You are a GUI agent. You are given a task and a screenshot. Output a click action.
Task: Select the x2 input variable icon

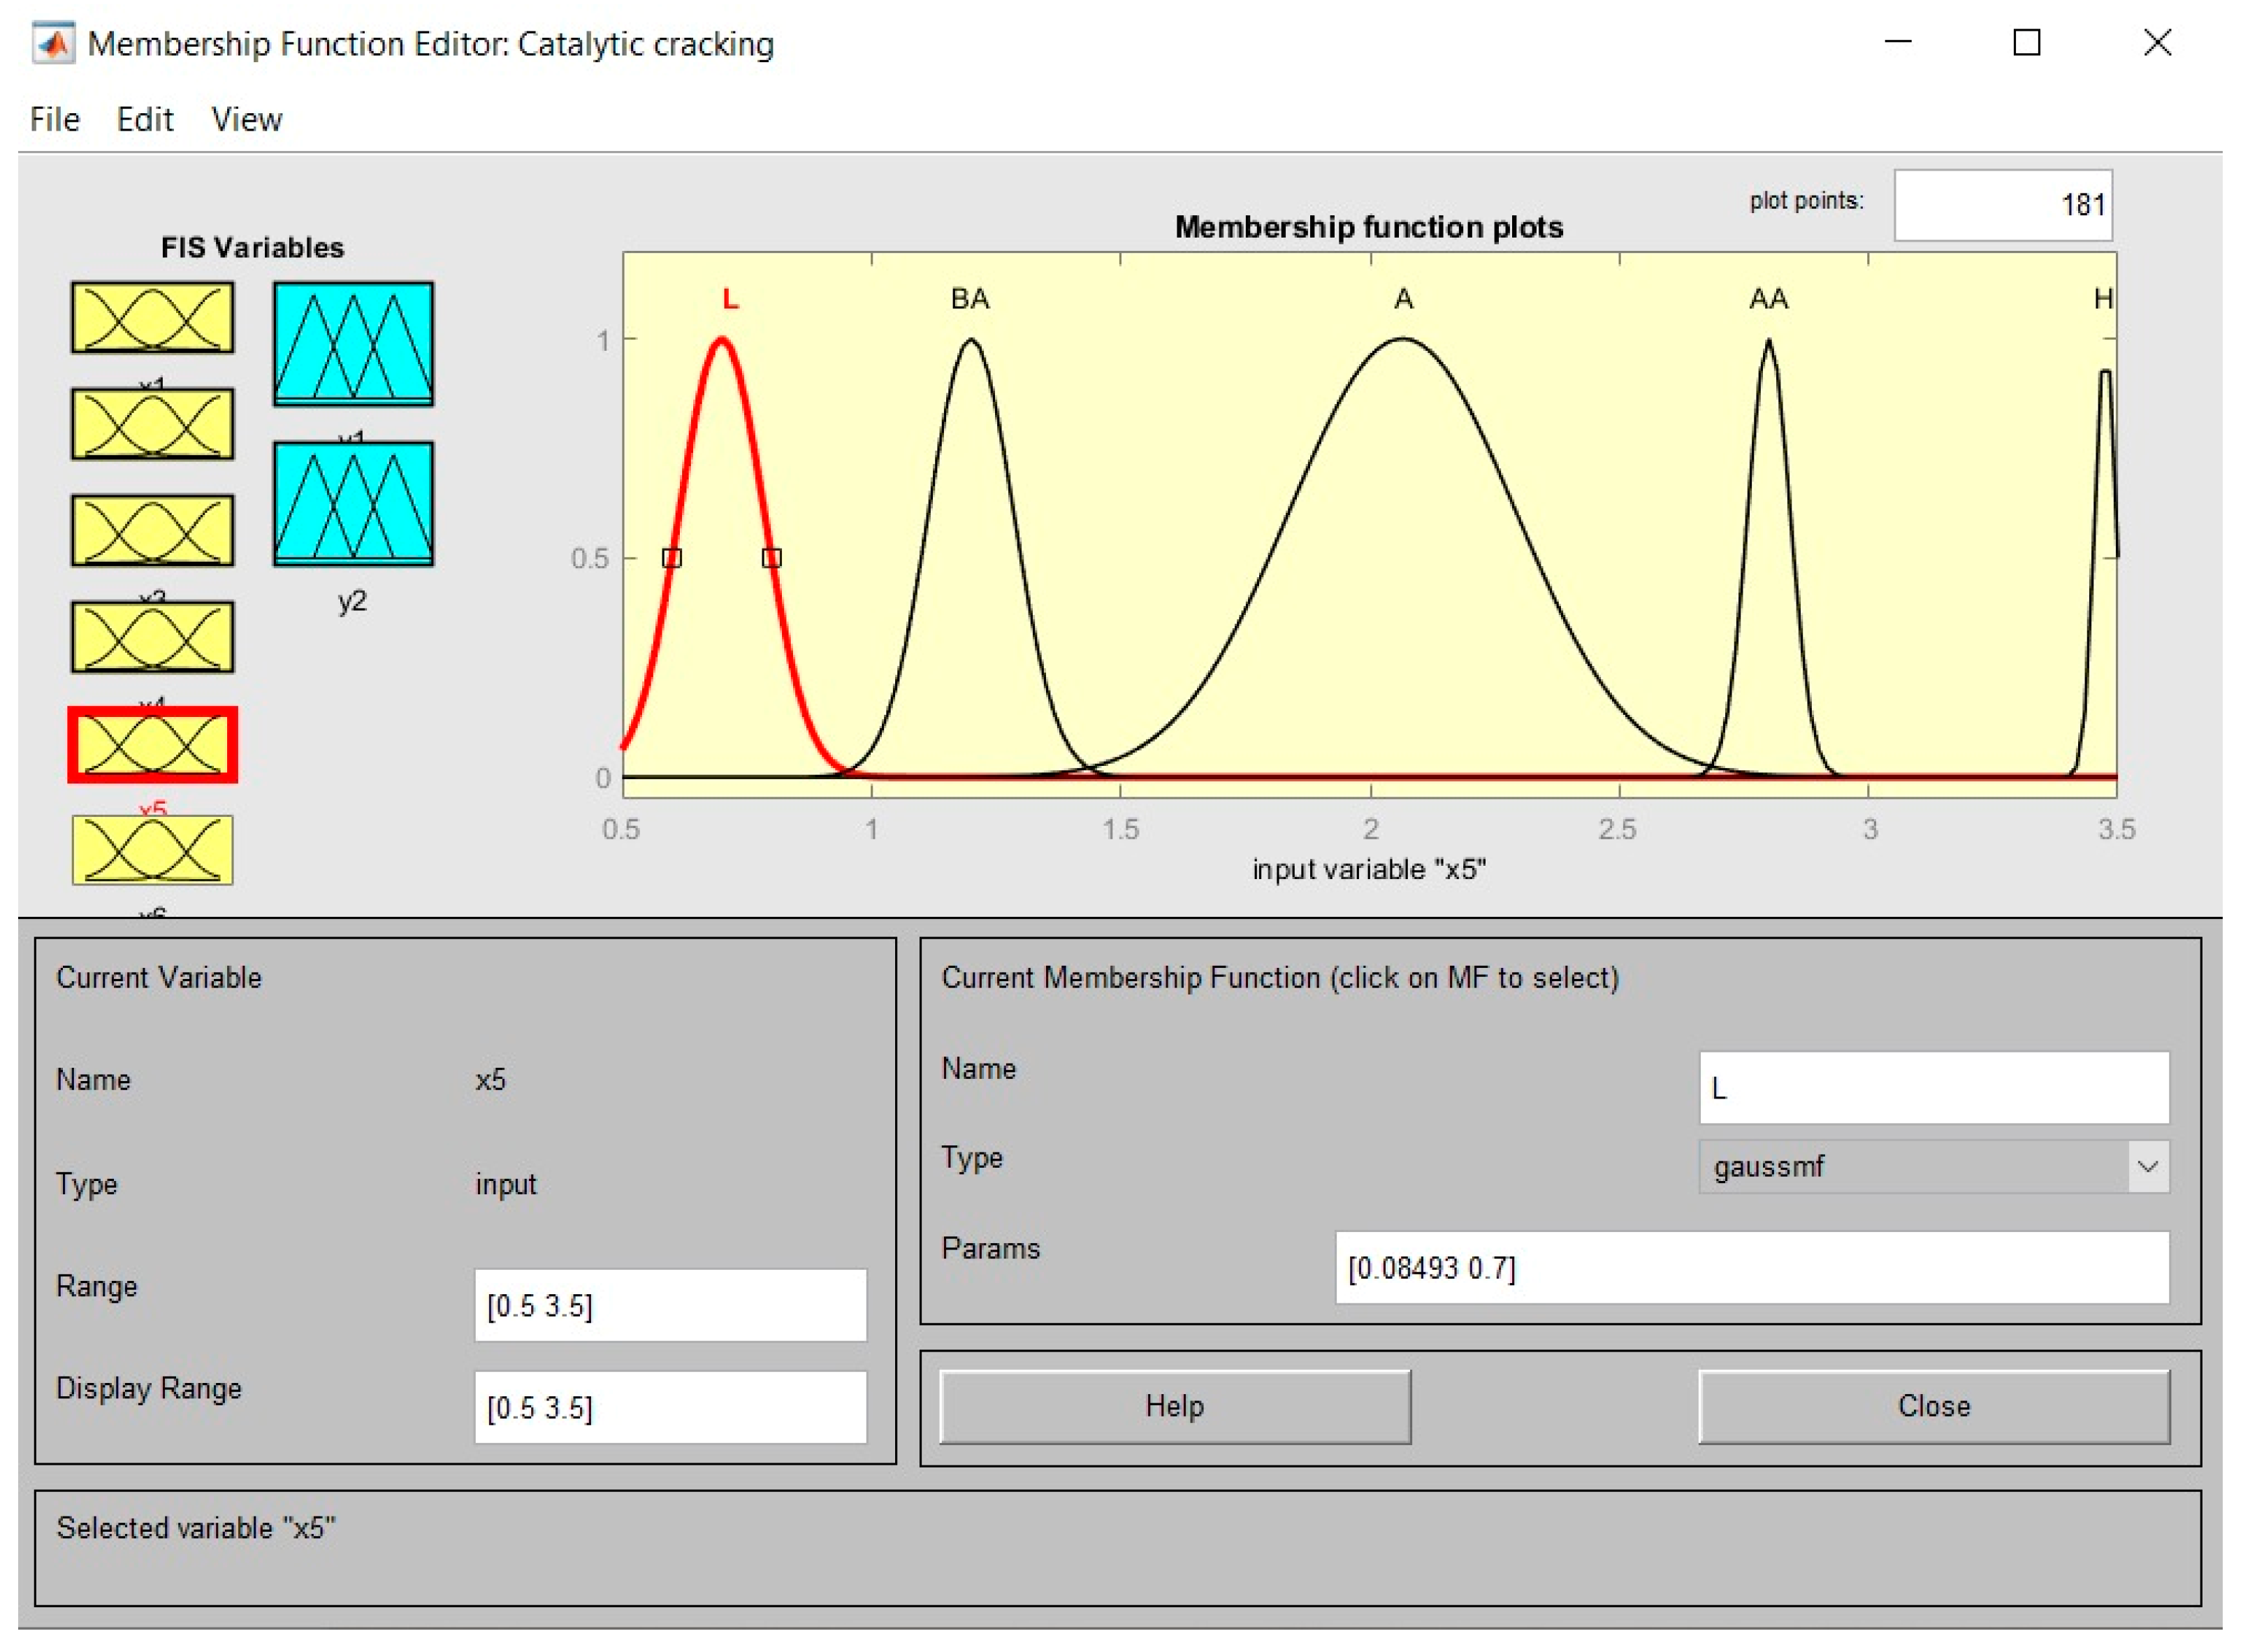(152, 424)
